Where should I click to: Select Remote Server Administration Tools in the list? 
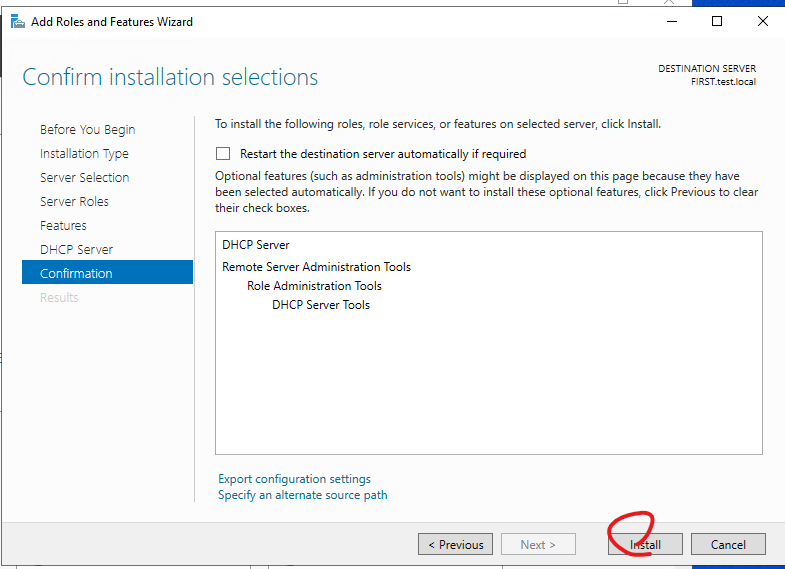tap(316, 267)
